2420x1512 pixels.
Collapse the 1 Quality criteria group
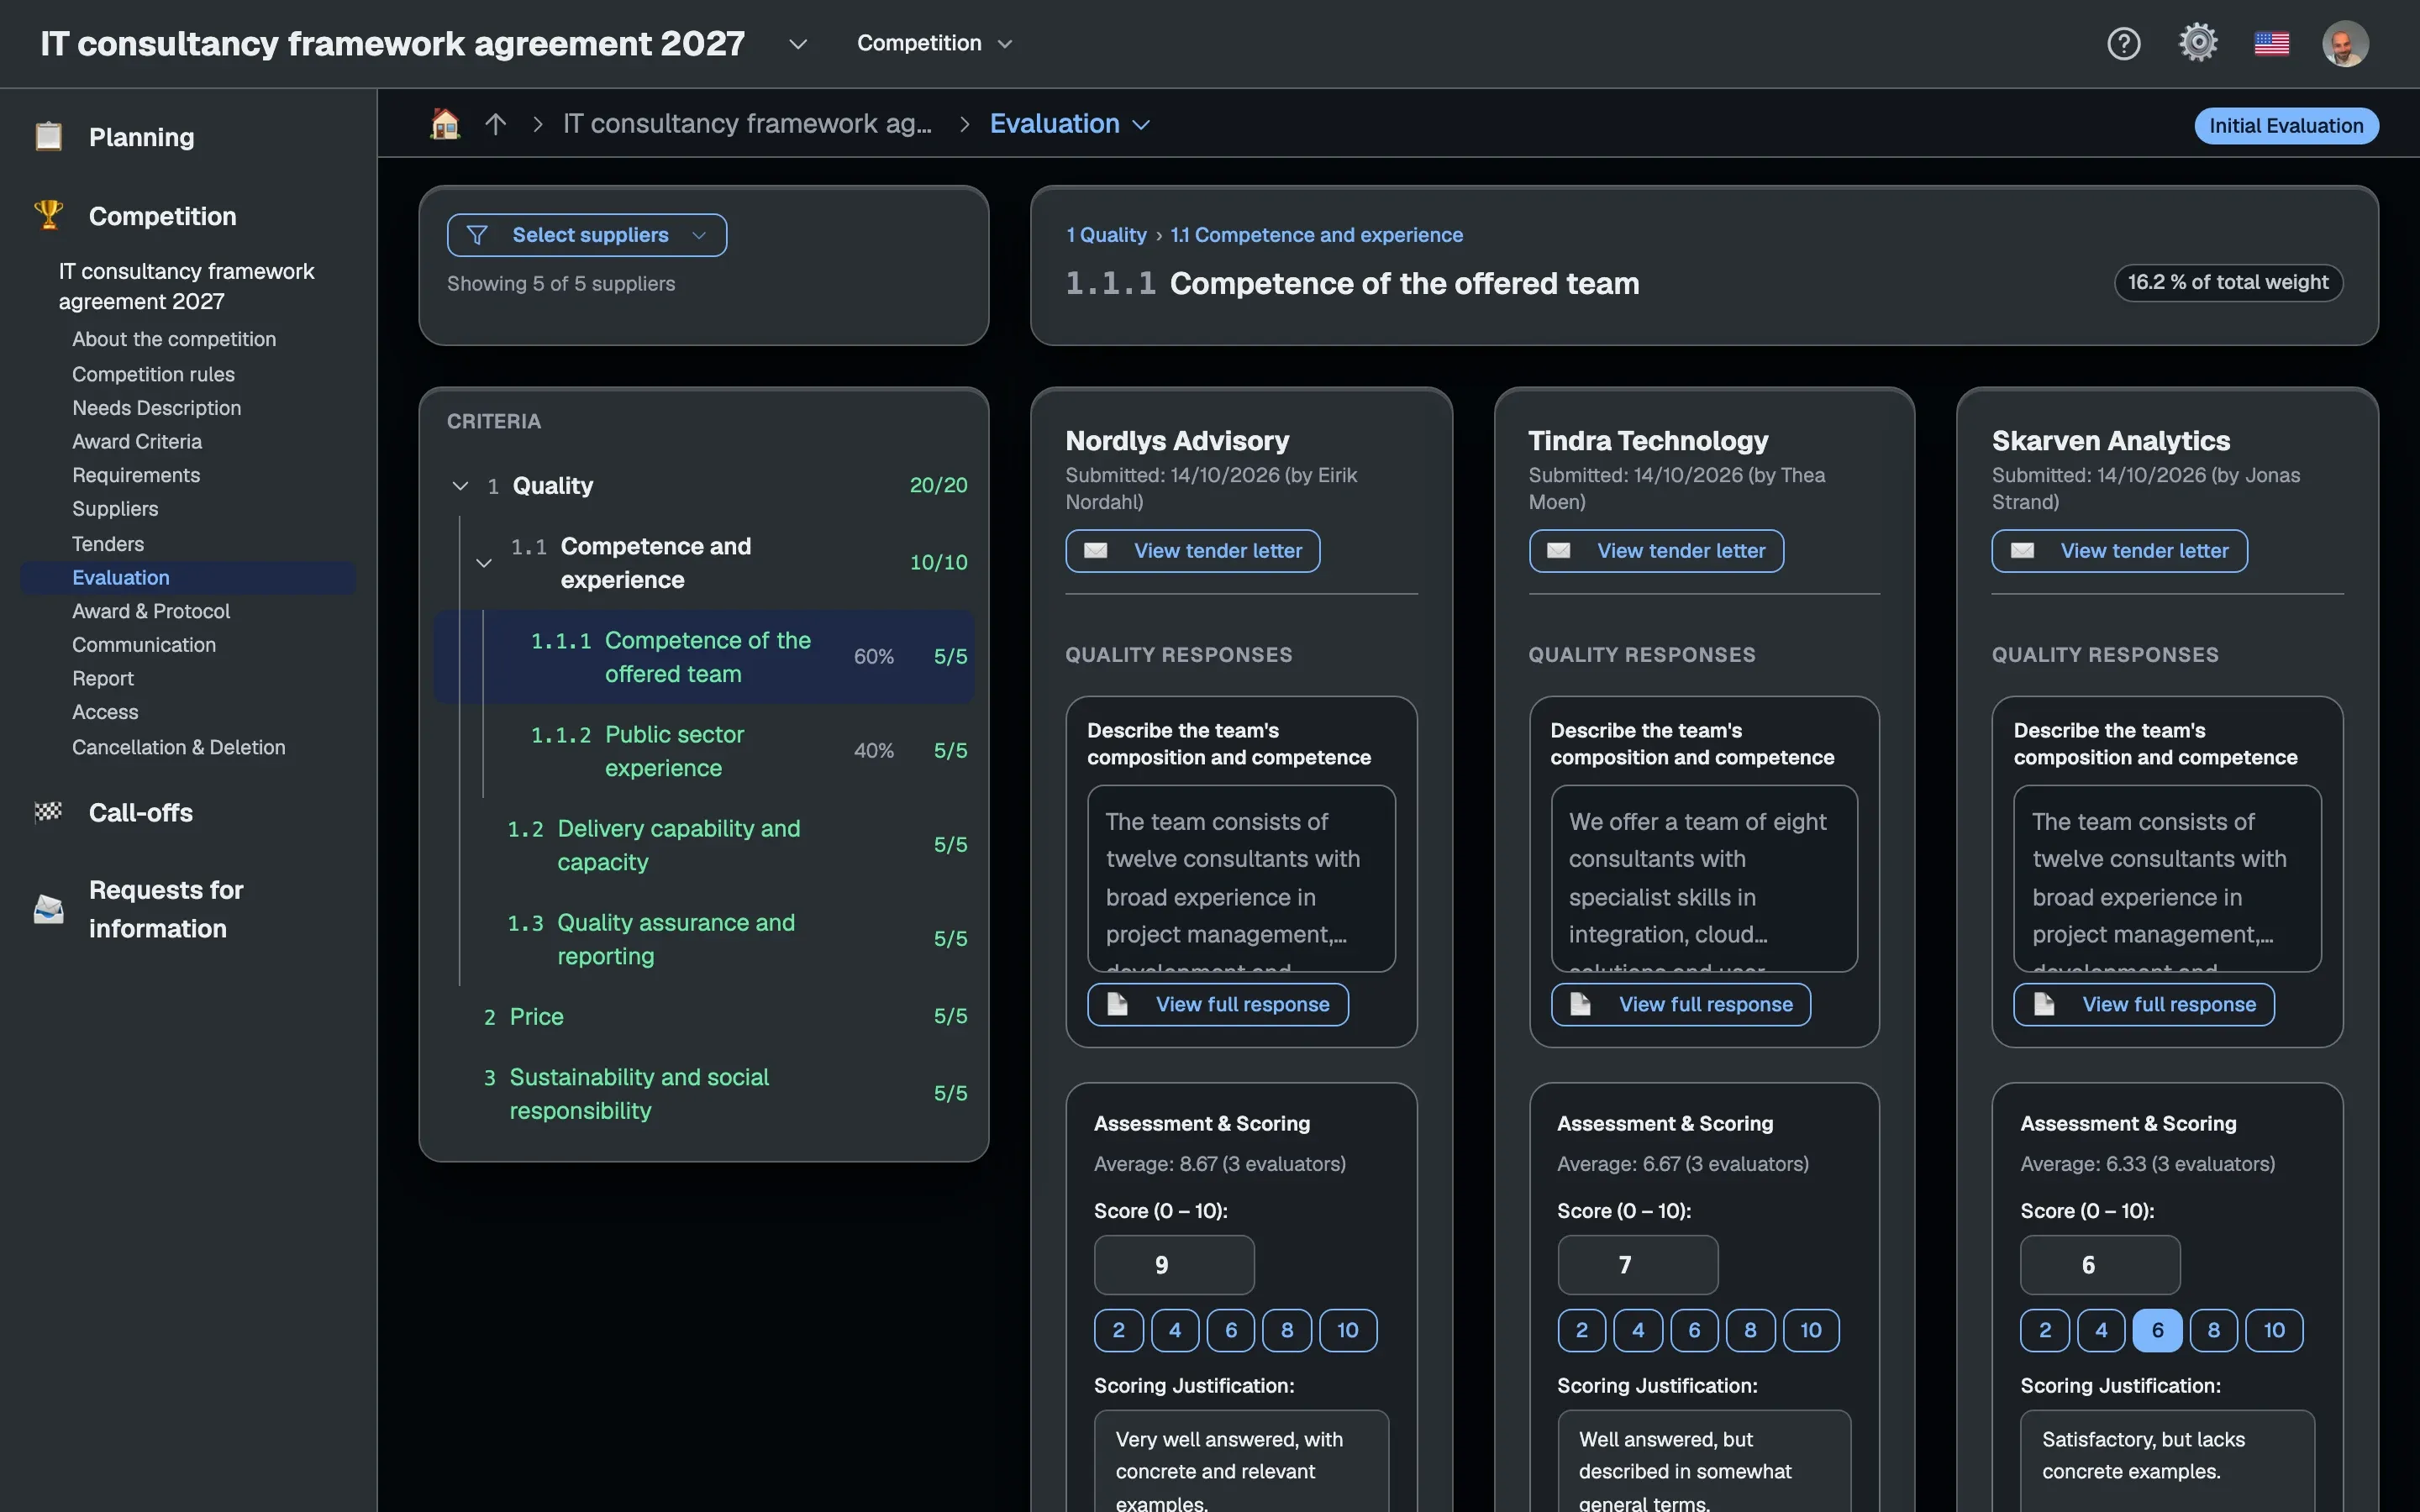[460, 486]
